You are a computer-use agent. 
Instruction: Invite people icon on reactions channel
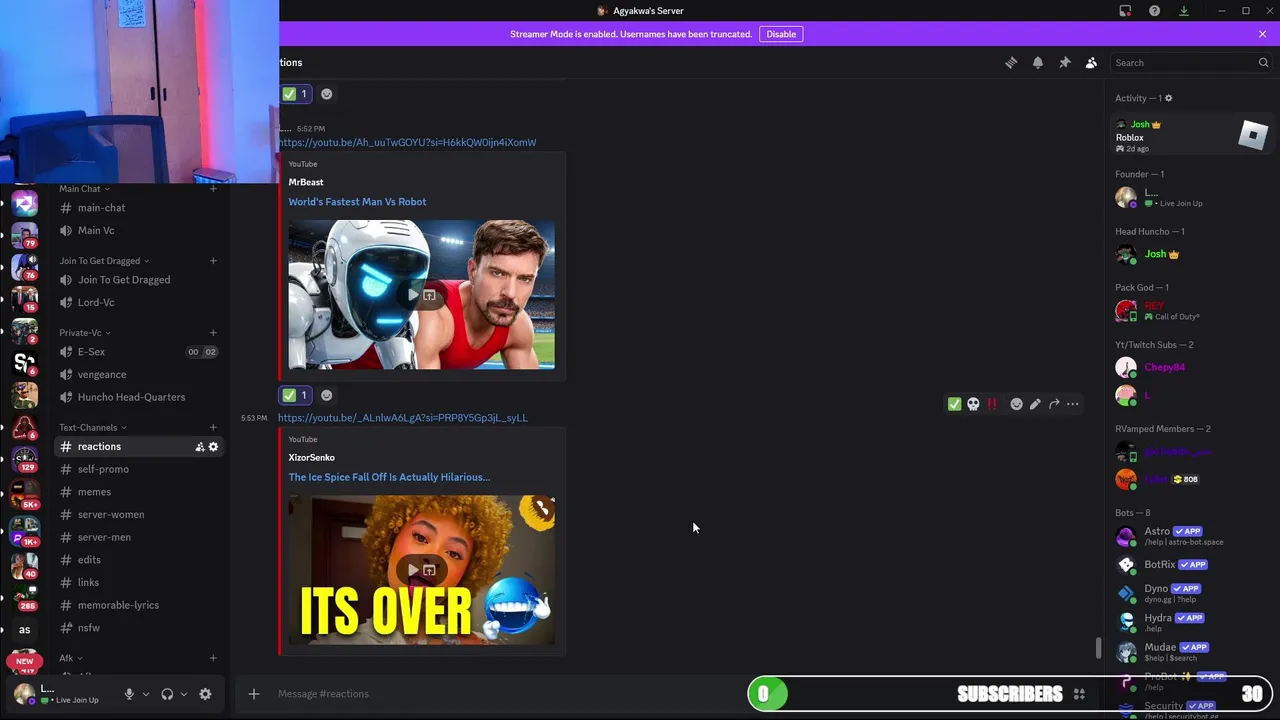point(199,447)
